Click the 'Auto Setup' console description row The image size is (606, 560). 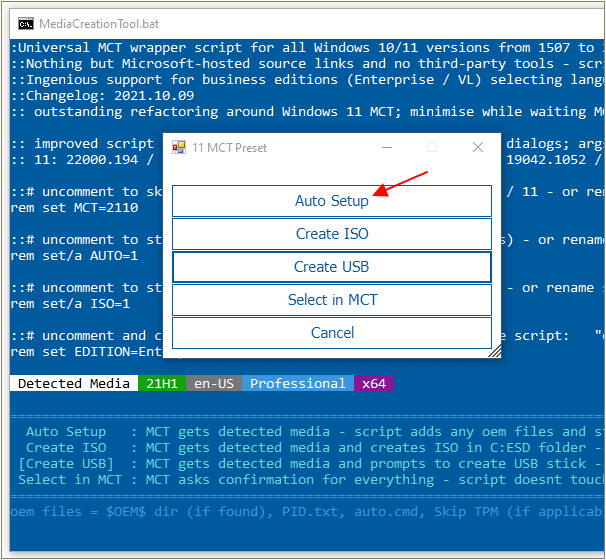(x=311, y=431)
